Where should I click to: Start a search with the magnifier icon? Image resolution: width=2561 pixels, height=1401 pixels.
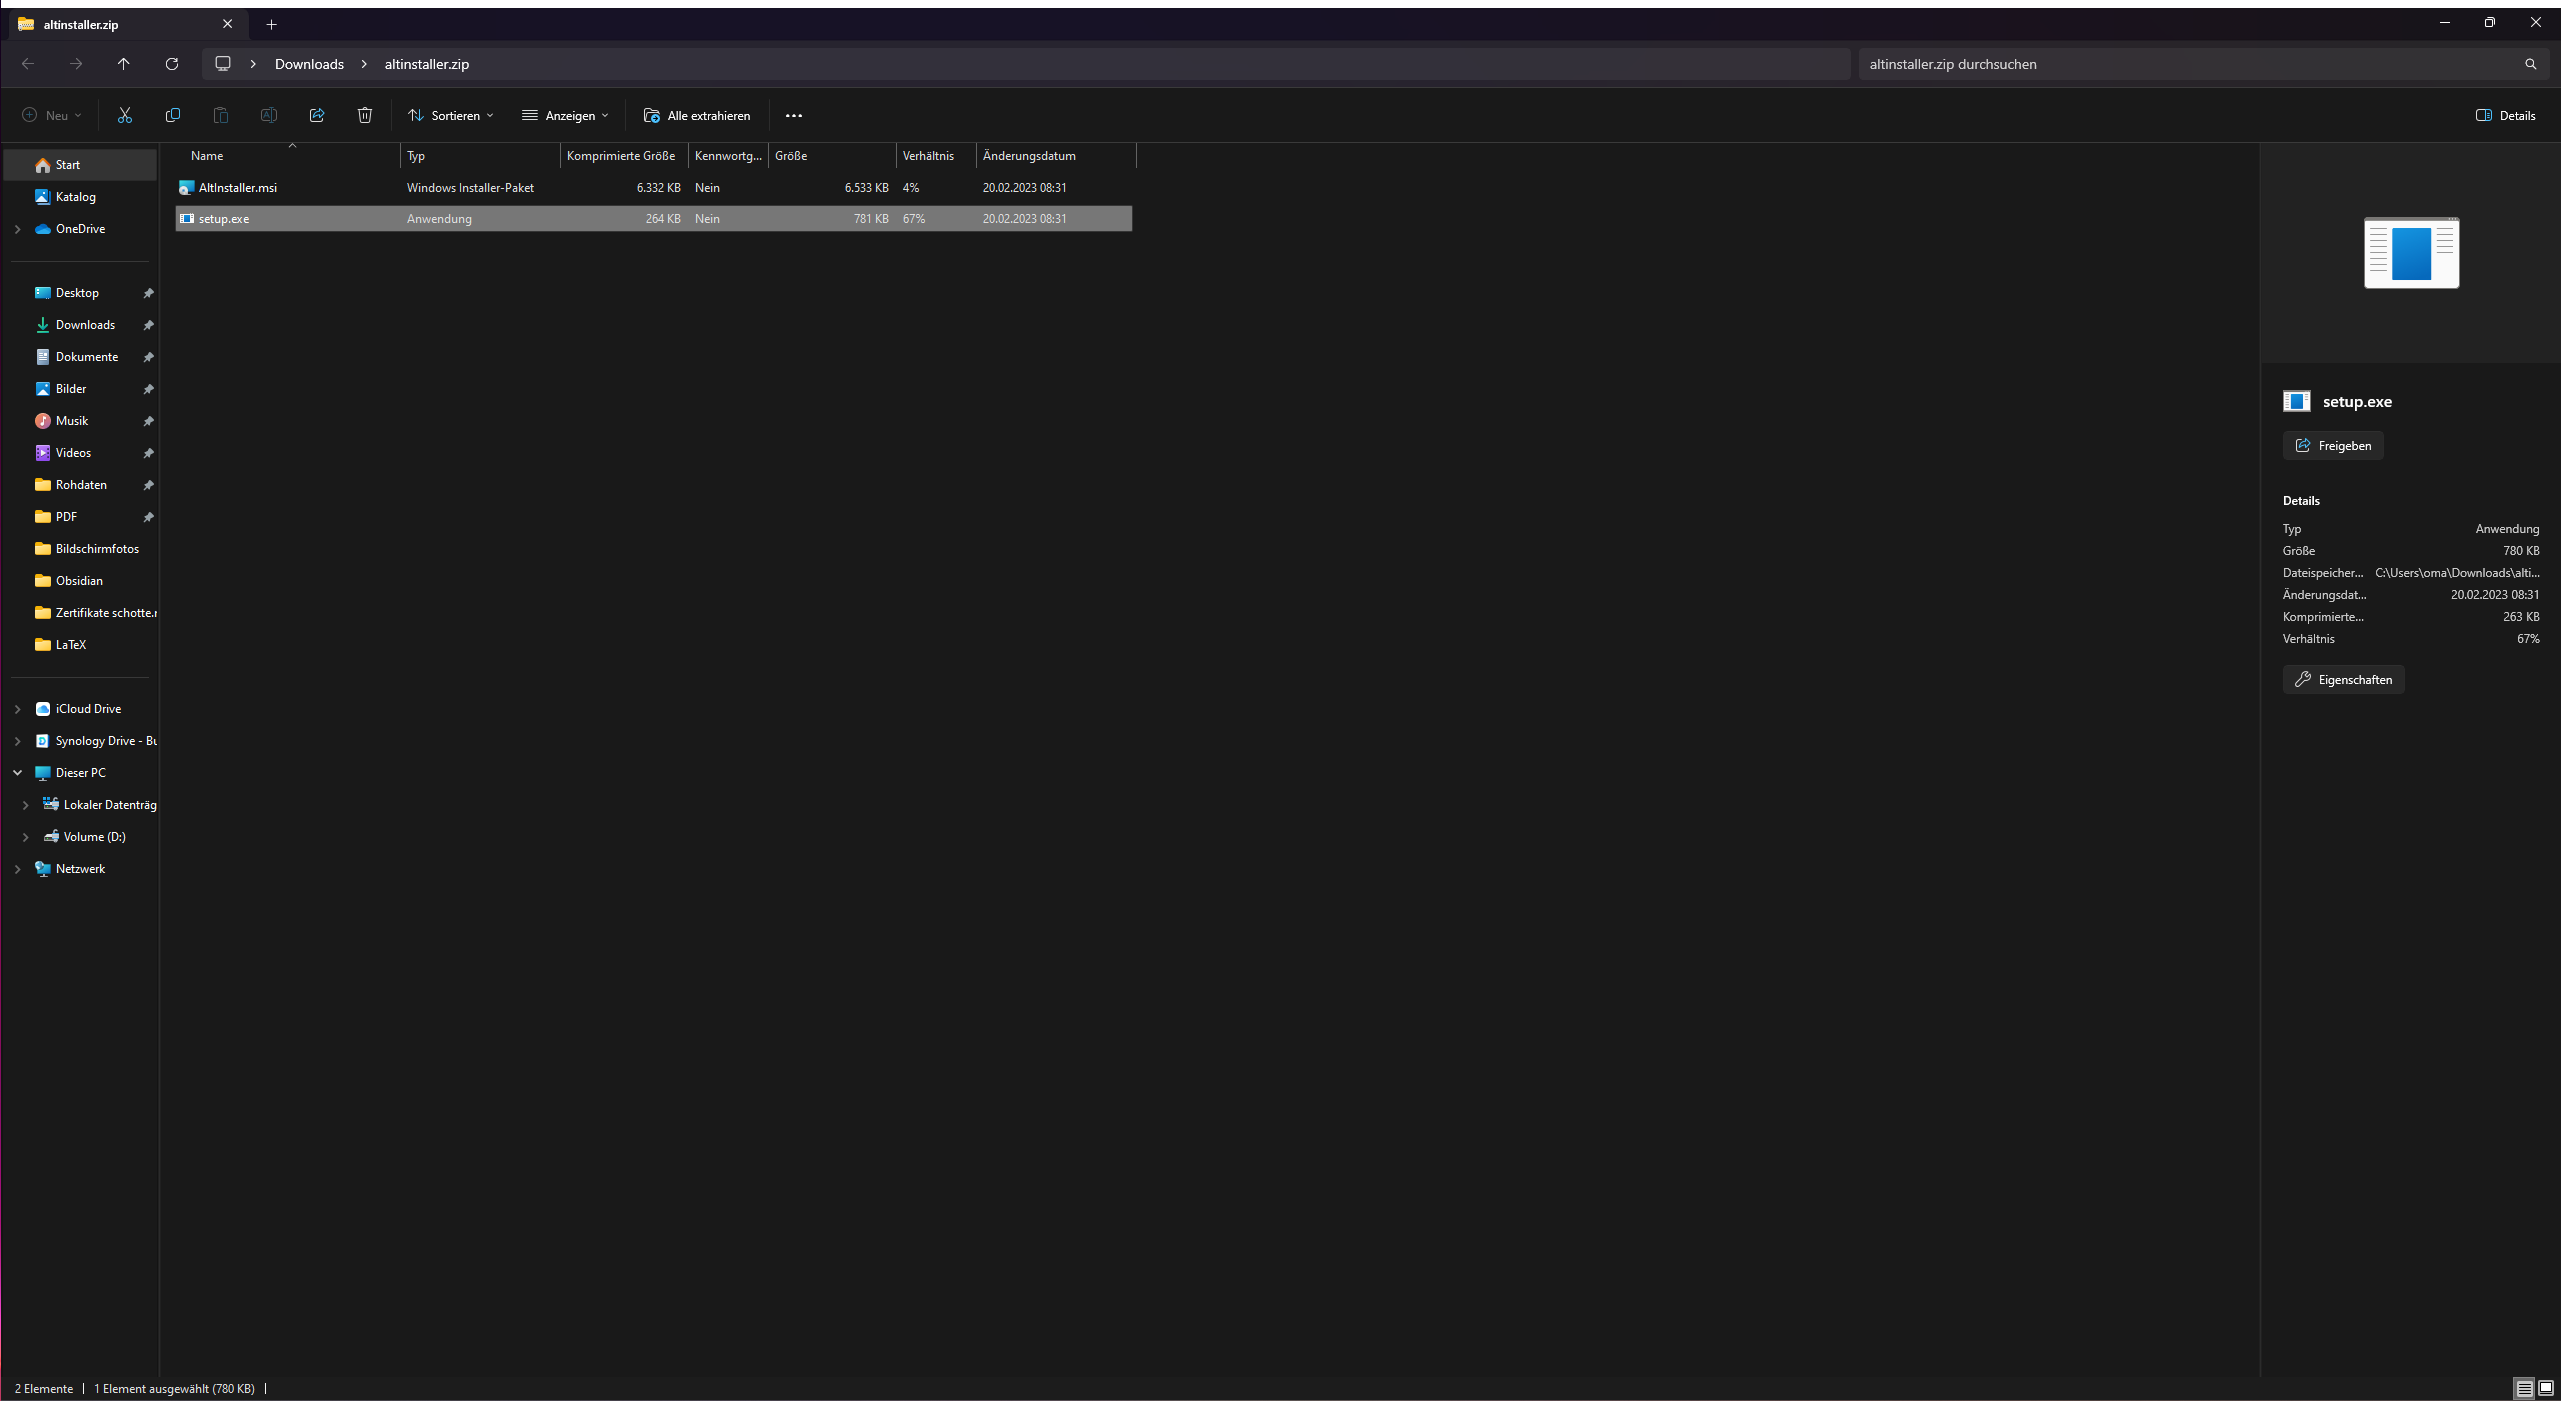[2531, 64]
